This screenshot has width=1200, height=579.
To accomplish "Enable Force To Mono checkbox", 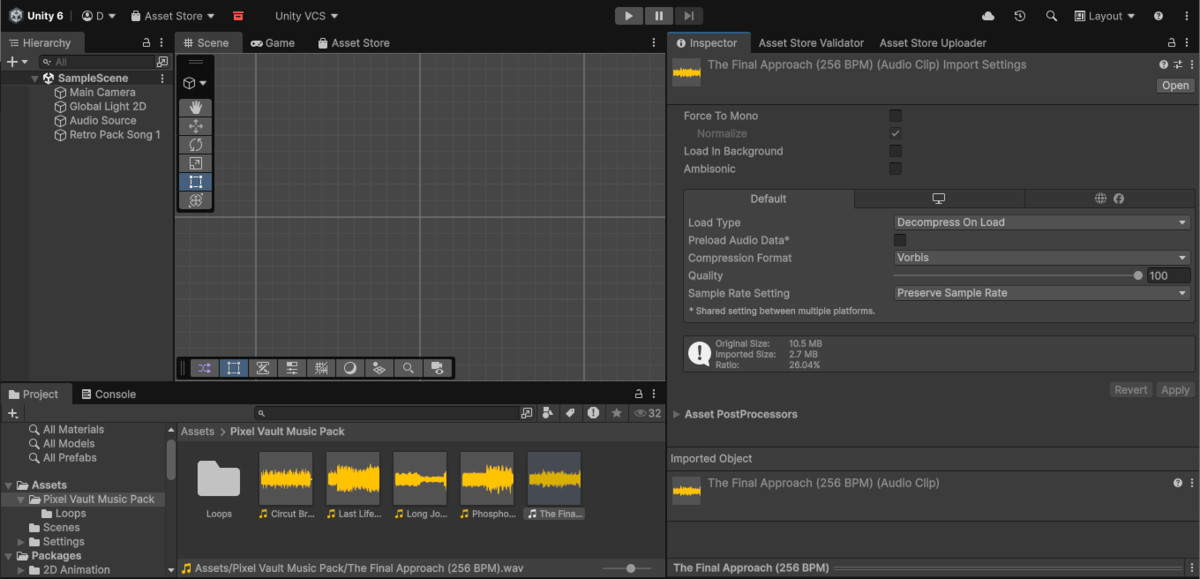I will 895,116.
